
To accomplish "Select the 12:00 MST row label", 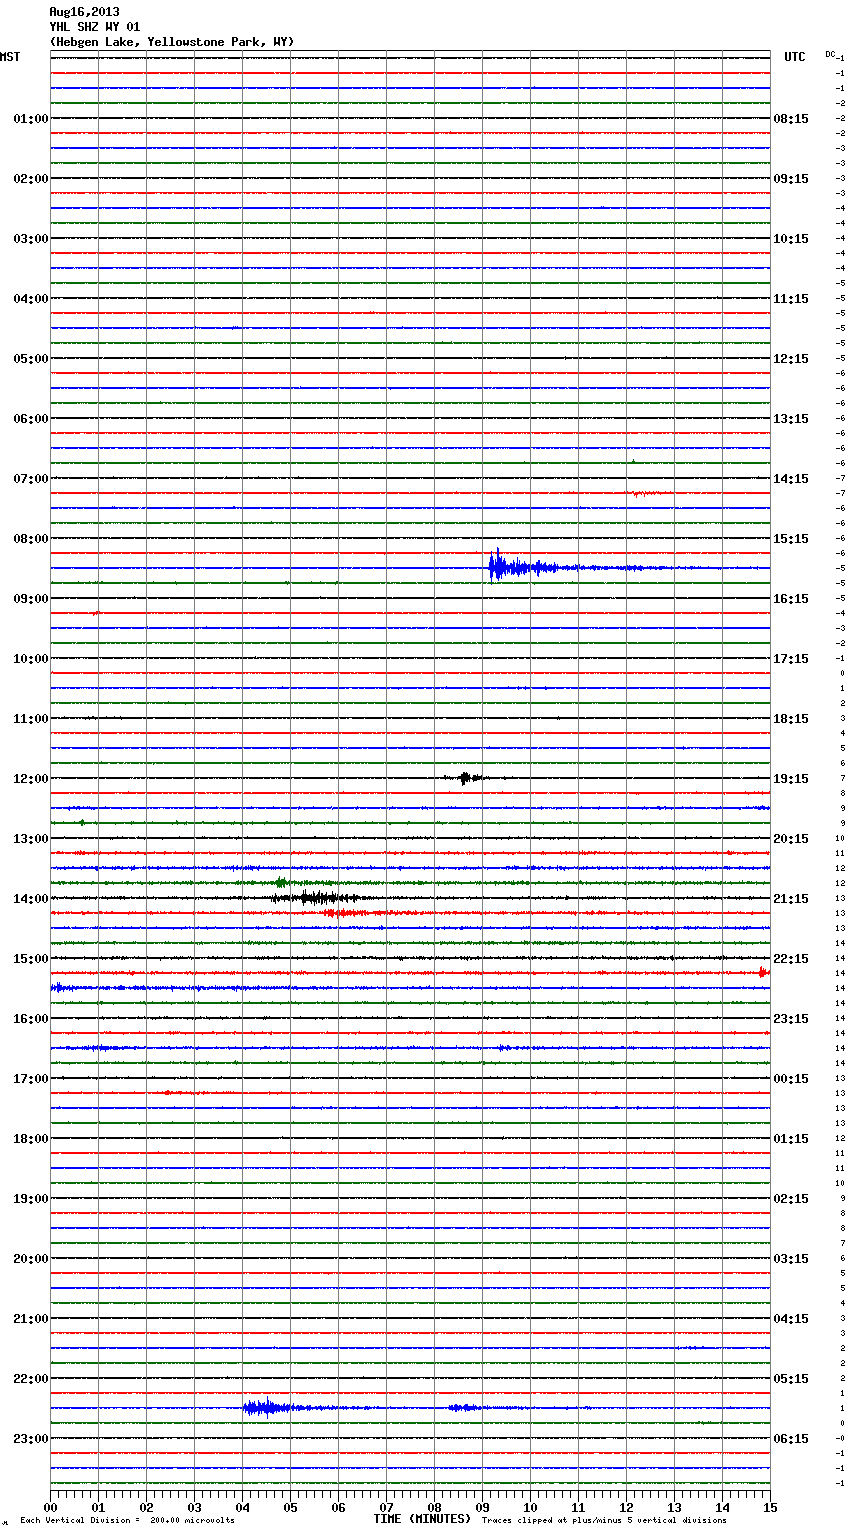I will tap(30, 779).
